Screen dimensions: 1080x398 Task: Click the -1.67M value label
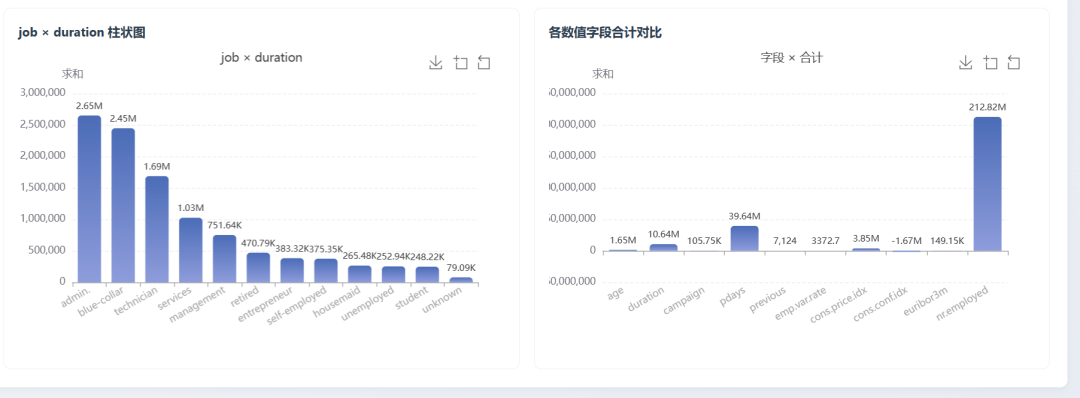[x=906, y=241]
